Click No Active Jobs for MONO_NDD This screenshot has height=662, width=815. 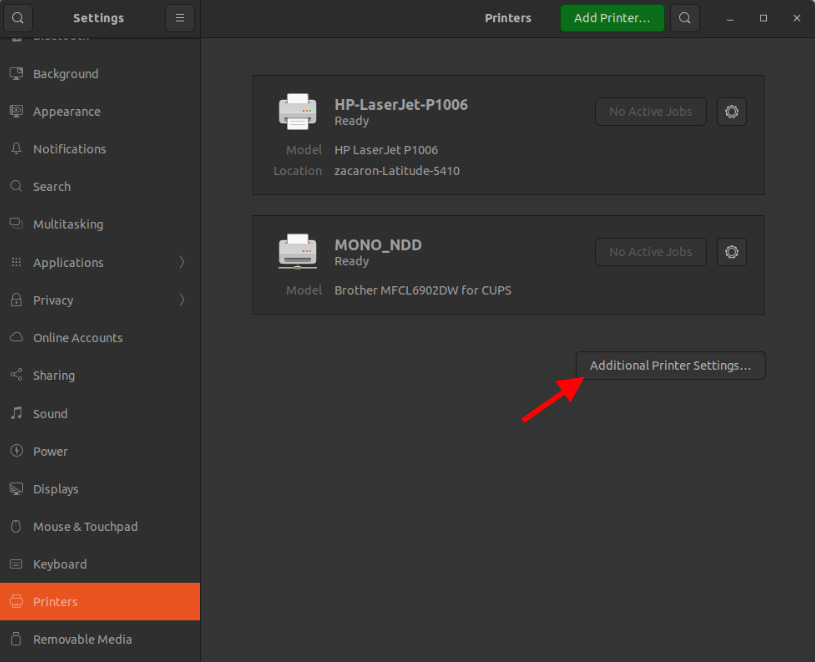coord(650,252)
